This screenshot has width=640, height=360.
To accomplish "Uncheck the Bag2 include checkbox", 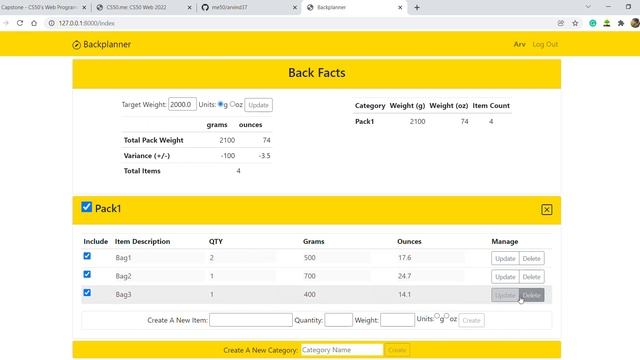I will pos(87,274).
